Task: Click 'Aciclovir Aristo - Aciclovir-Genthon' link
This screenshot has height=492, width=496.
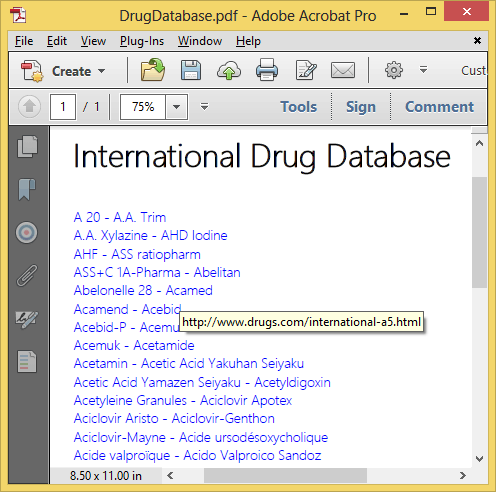Action: click(x=174, y=418)
